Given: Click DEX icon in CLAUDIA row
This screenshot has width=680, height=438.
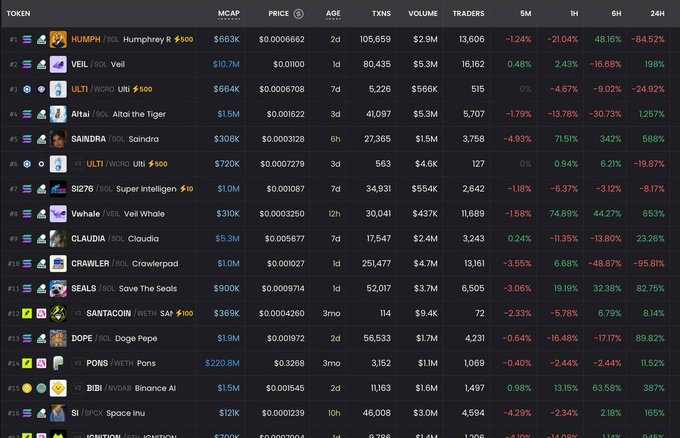Looking at the screenshot, I should click(41, 239).
